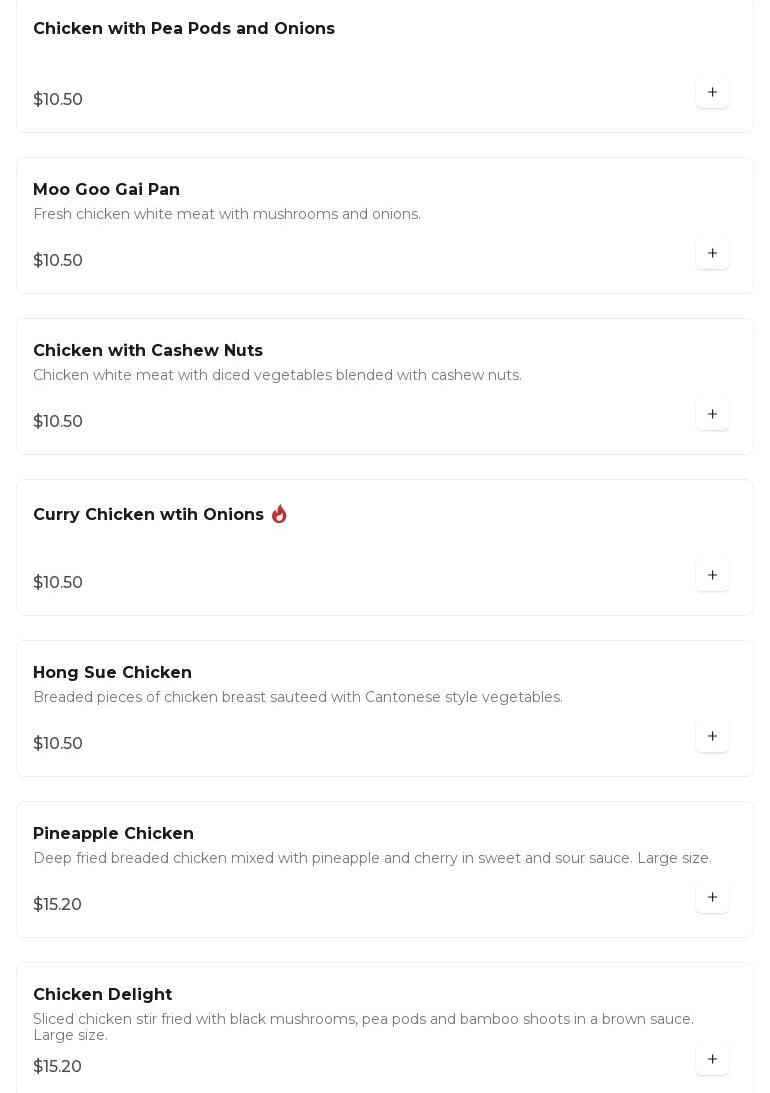This screenshot has height=1093, width=770.
Task: Open the Moo Goo Gai Pan item title
Action: pos(106,190)
